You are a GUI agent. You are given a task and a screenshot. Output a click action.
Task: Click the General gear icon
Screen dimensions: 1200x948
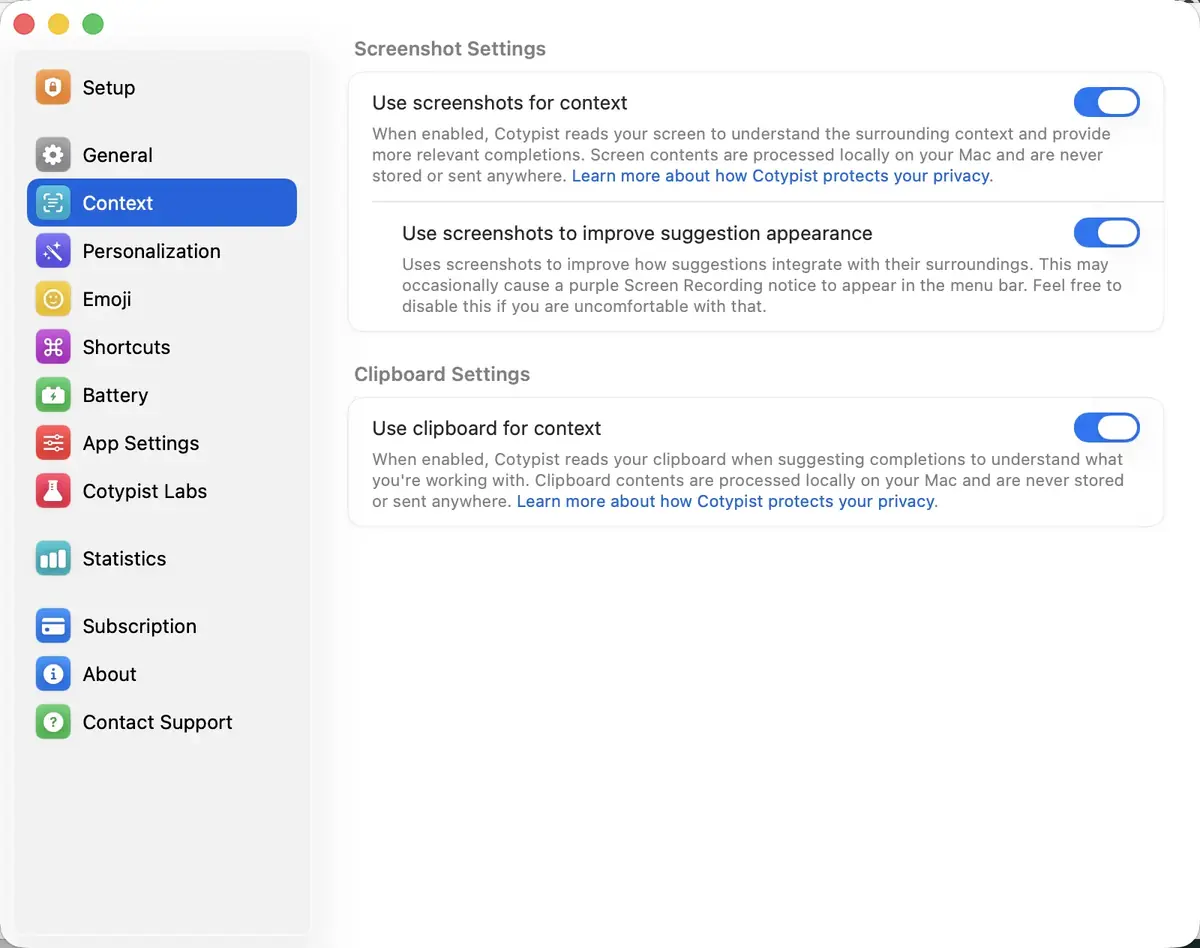click(53, 155)
